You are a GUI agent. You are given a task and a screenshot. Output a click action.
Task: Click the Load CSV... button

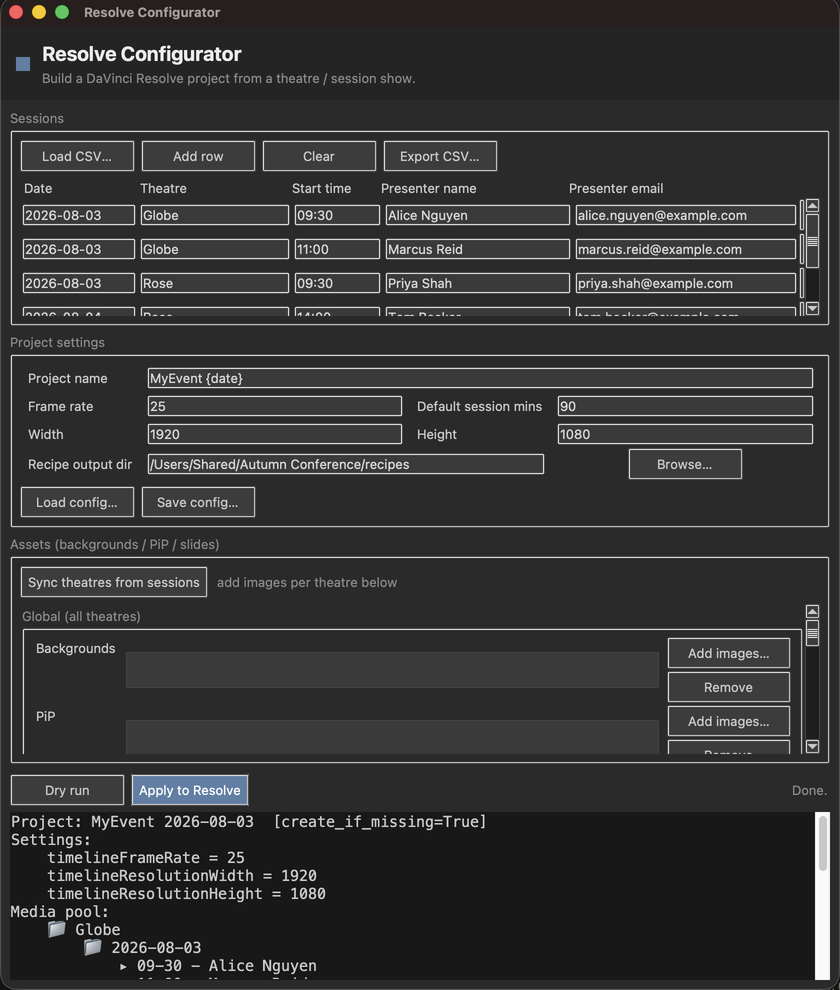[x=77, y=156]
